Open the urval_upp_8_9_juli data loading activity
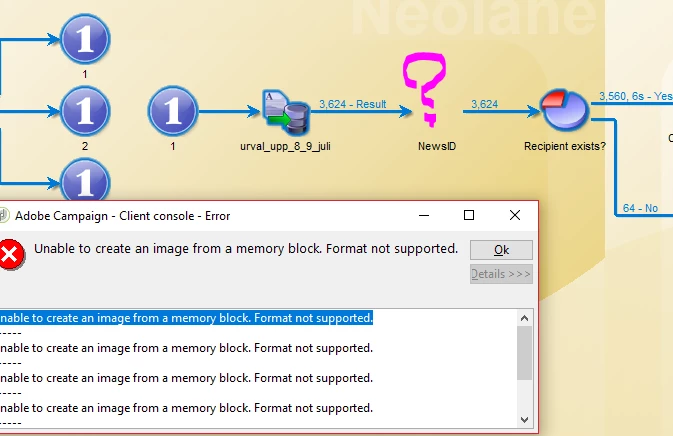Screen dimensions: 673x436 pos(286,112)
